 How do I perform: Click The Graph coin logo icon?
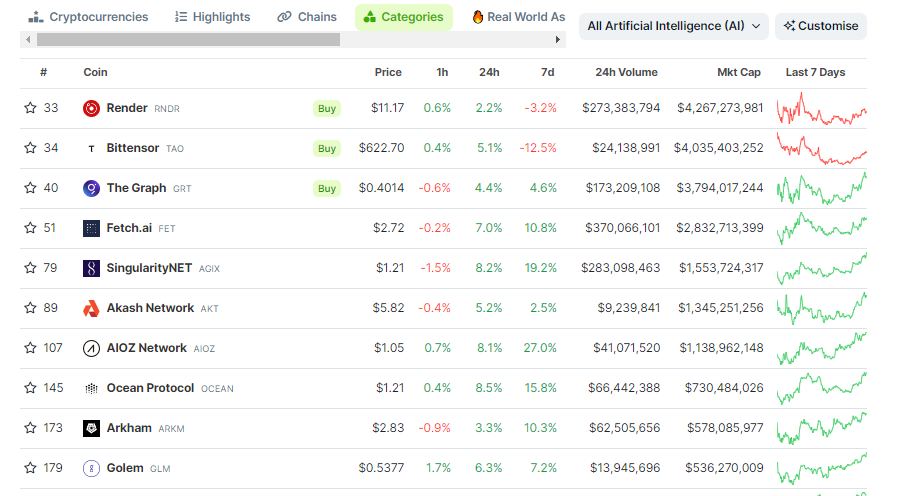tap(91, 188)
